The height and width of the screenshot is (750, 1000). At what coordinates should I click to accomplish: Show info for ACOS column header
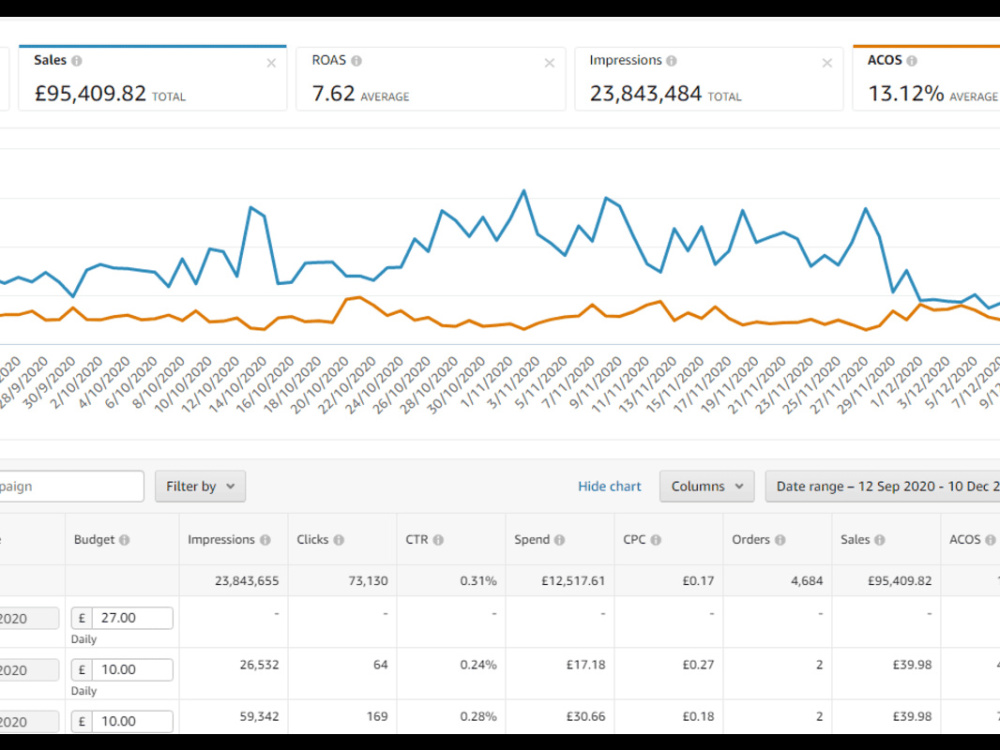click(990, 540)
